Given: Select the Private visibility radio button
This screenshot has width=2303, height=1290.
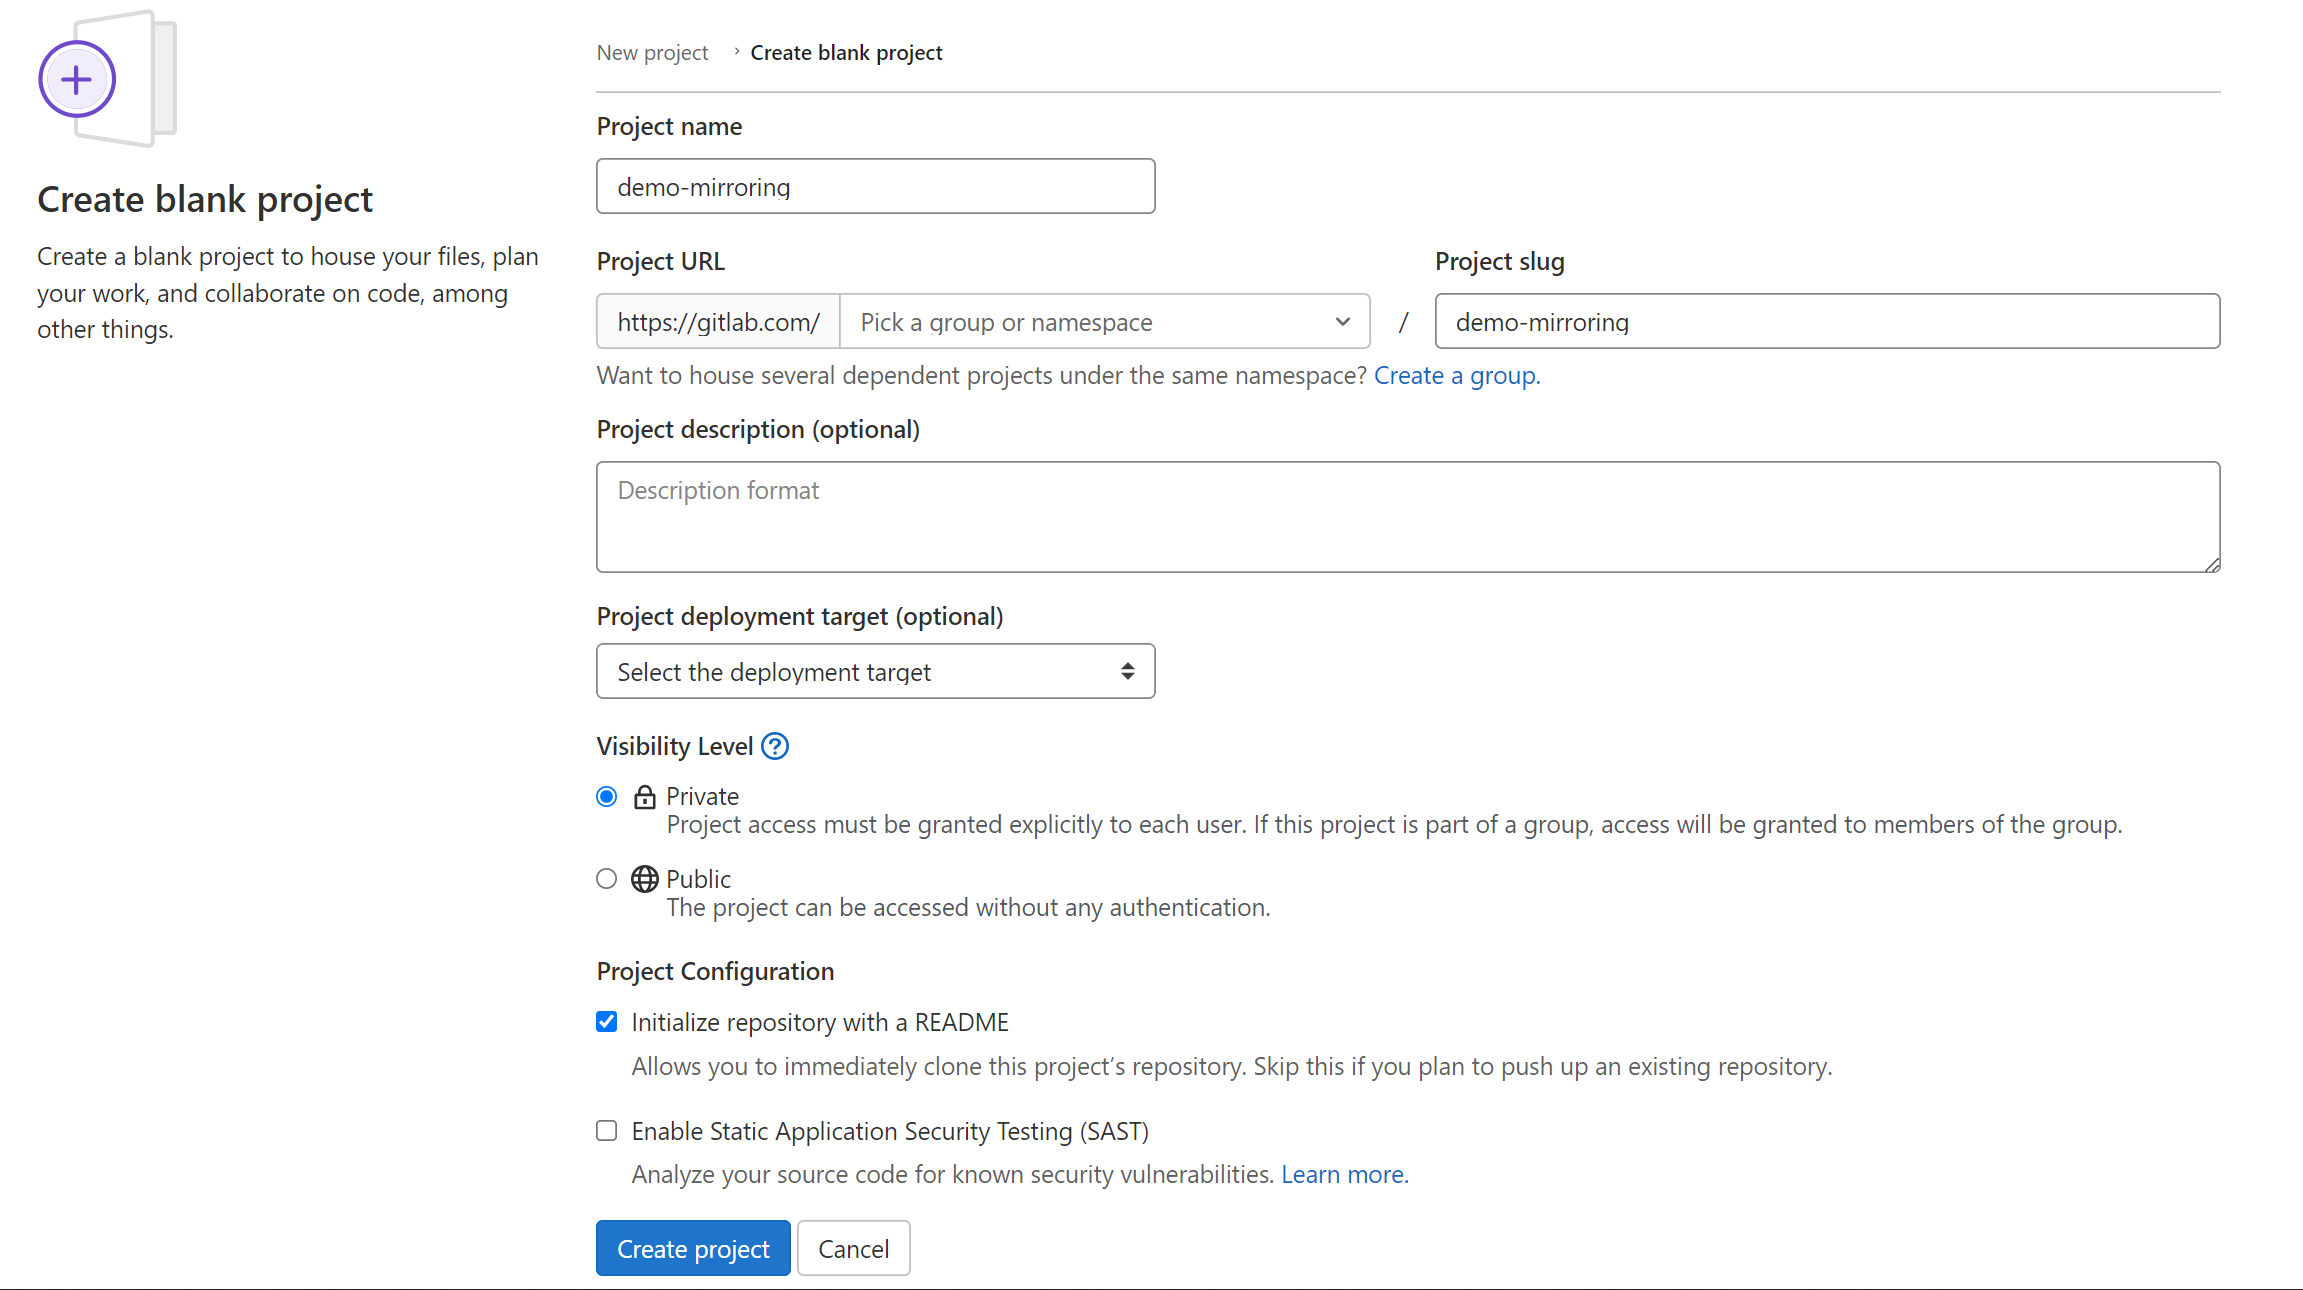Looking at the screenshot, I should point(607,797).
